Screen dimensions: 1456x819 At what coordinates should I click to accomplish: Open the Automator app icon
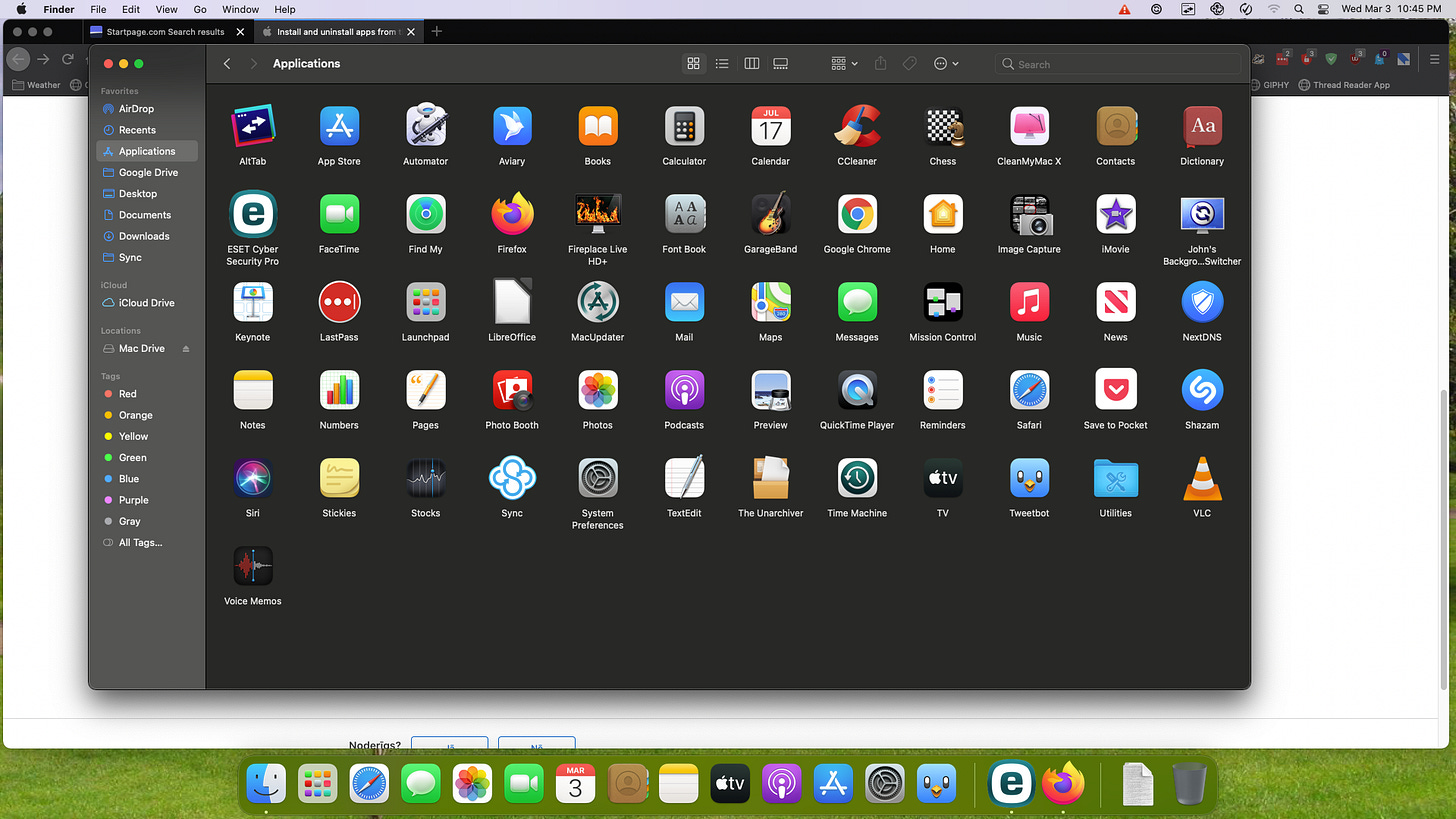pyautogui.click(x=425, y=127)
